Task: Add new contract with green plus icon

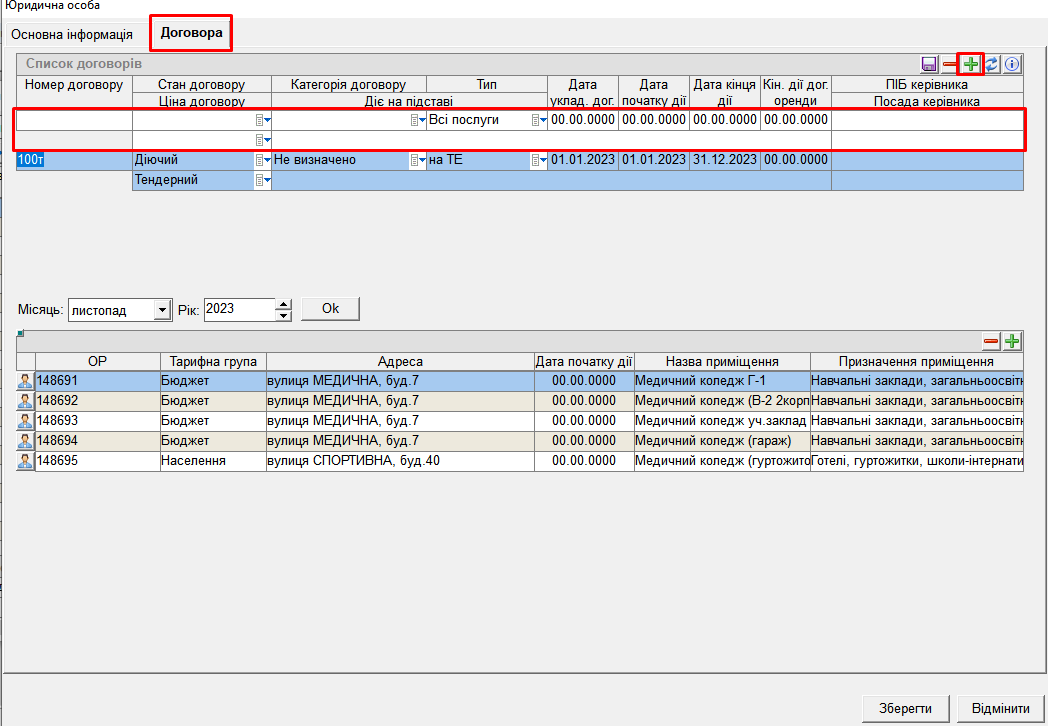Action: 970,64
